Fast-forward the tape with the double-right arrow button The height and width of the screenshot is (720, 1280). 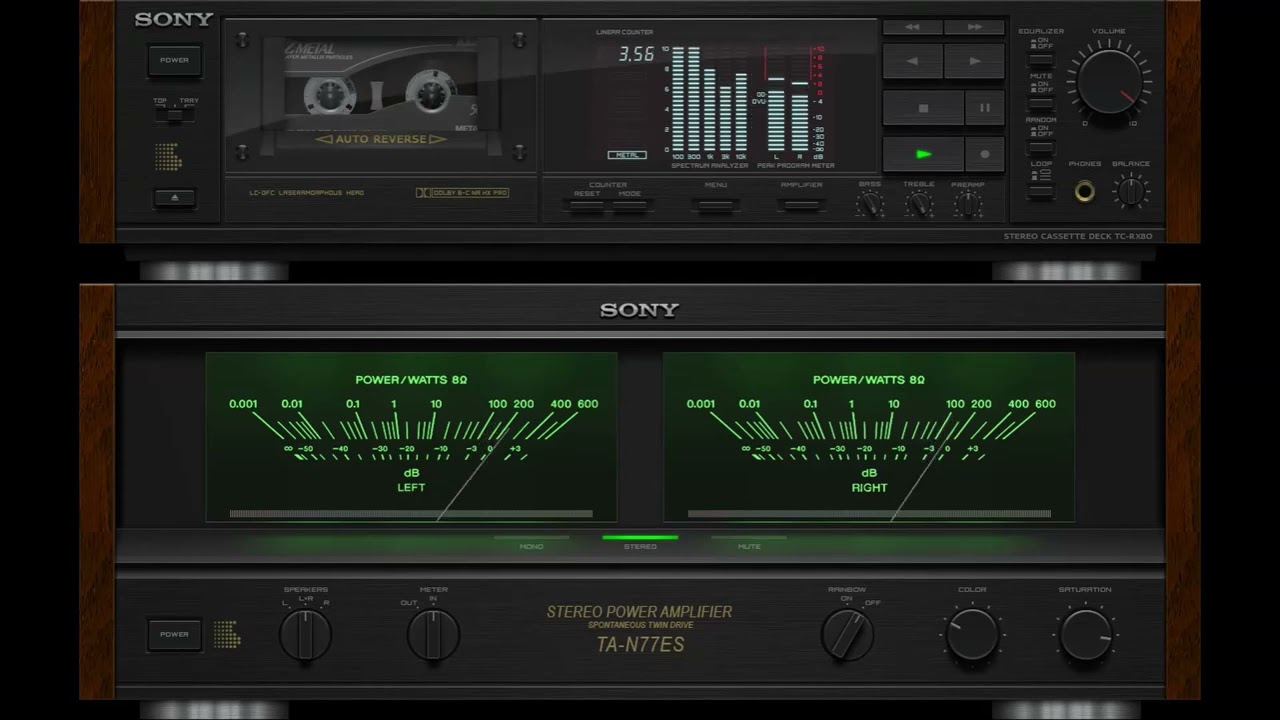tap(975, 28)
